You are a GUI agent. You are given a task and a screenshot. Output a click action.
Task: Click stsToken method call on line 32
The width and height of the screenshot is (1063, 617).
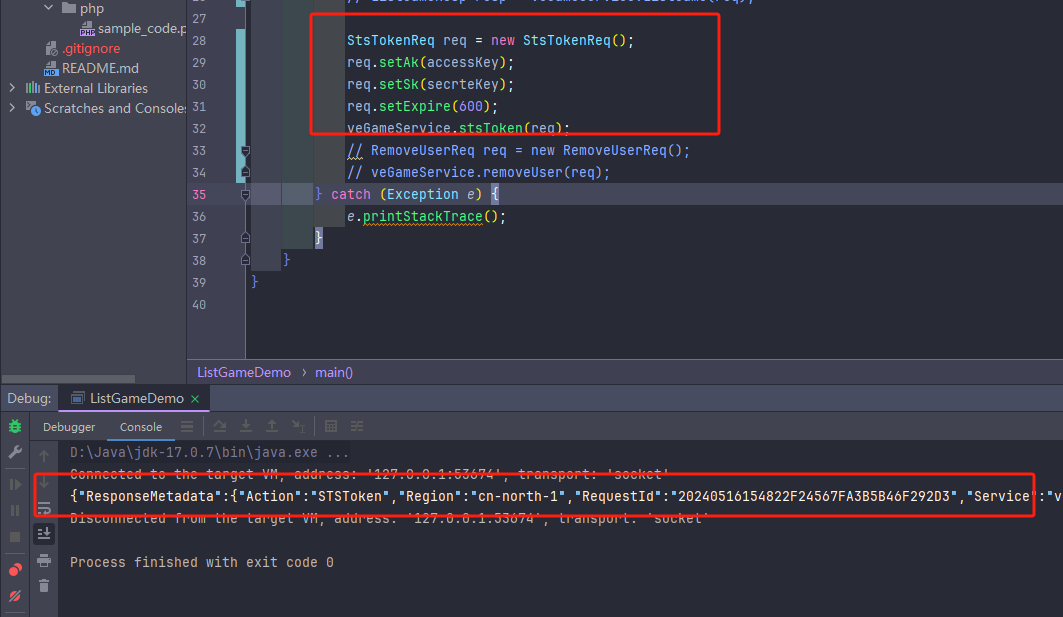tap(491, 128)
